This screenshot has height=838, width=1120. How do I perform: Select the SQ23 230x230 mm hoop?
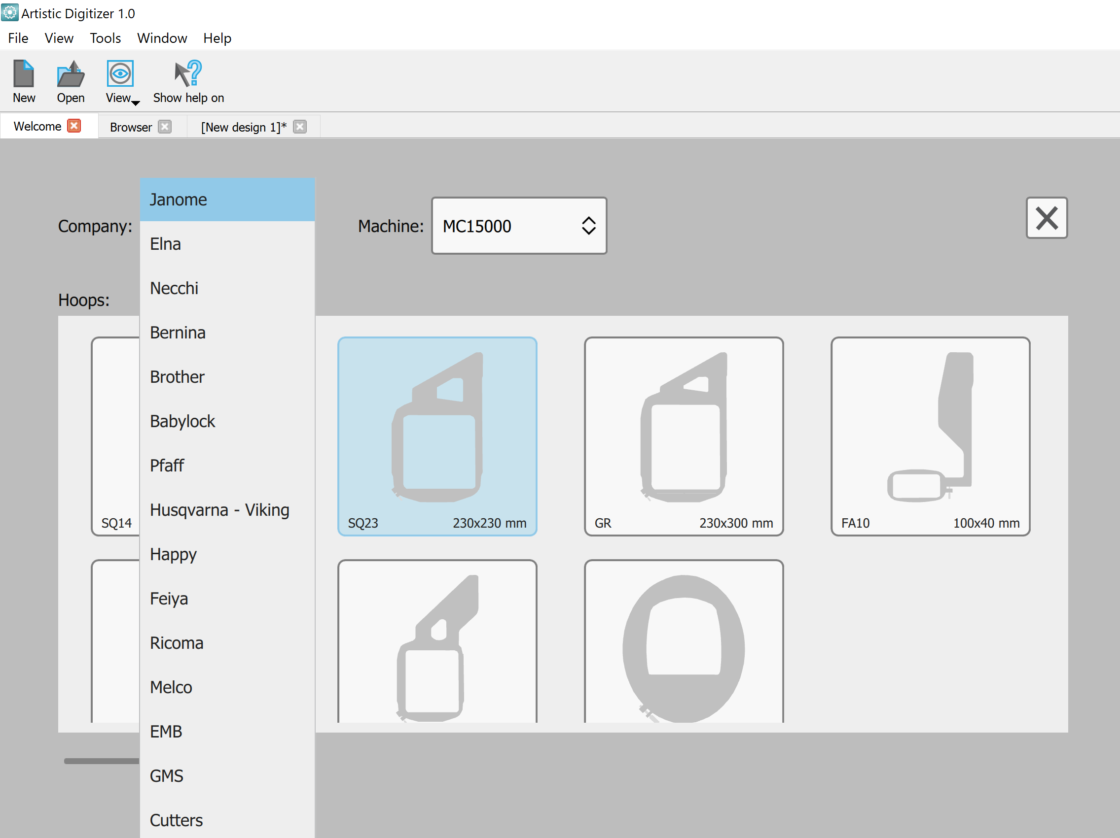point(437,437)
